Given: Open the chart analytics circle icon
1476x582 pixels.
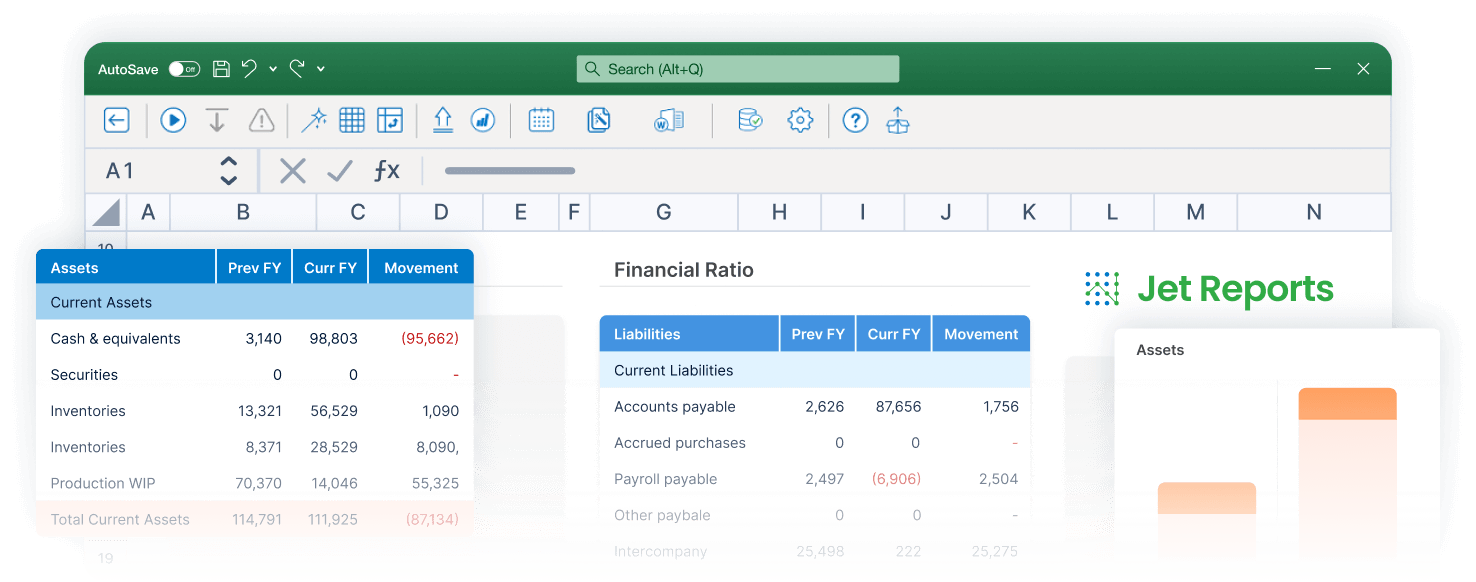Looking at the screenshot, I should [484, 121].
